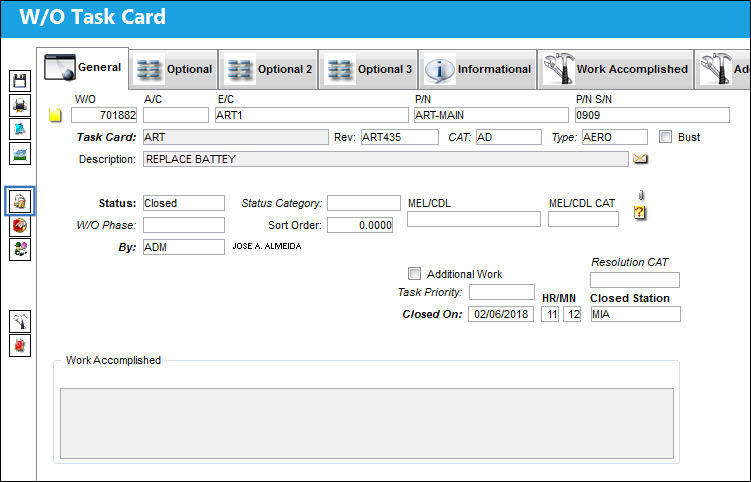
Task: Click the empty MEL/CDL CAT field
Action: [583, 219]
